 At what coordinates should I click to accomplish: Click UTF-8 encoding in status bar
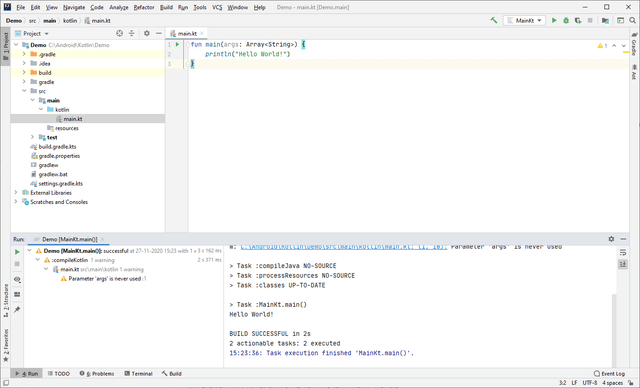(x=590, y=383)
